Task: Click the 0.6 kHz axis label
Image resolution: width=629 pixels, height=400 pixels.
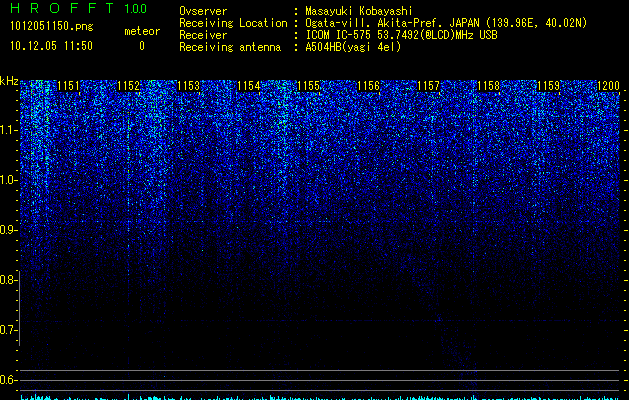Action: click(x=9, y=380)
